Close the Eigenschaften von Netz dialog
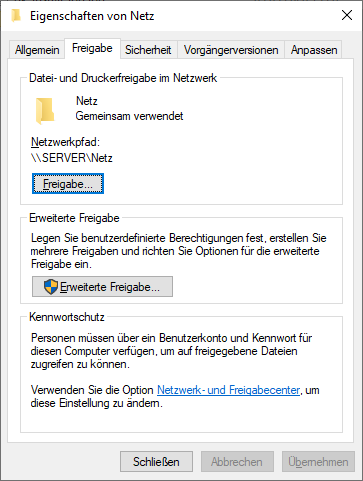 [347, 15]
